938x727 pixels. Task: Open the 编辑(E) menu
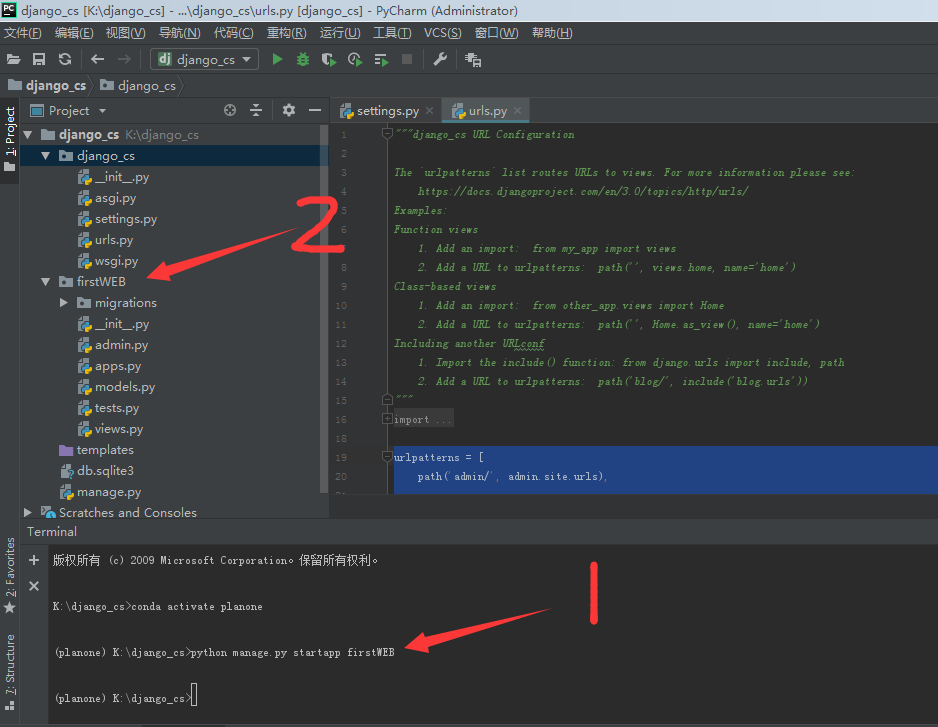pyautogui.click(x=74, y=33)
